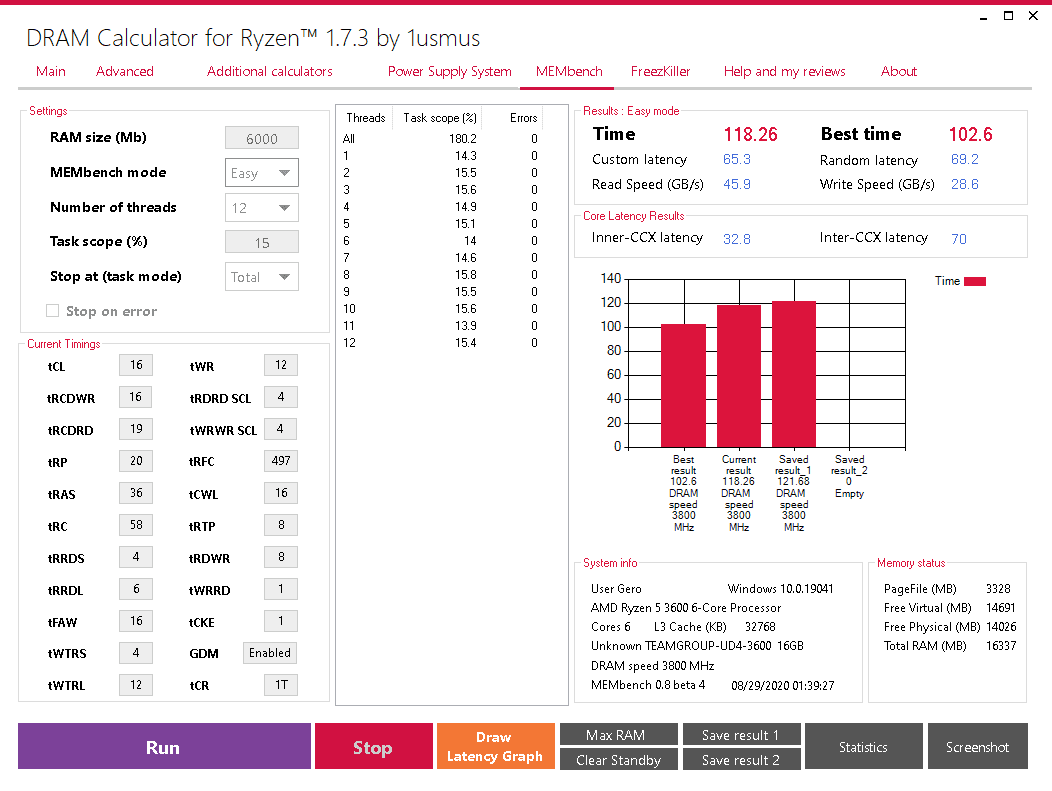
Task: Click the Random latency value 69.2
Action: (965, 160)
